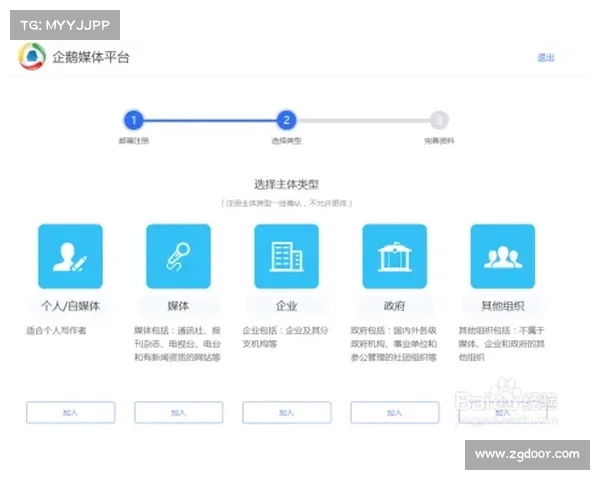Click the 媒体包括 description paragraph
The height and width of the screenshot is (480, 600).
click(x=178, y=344)
